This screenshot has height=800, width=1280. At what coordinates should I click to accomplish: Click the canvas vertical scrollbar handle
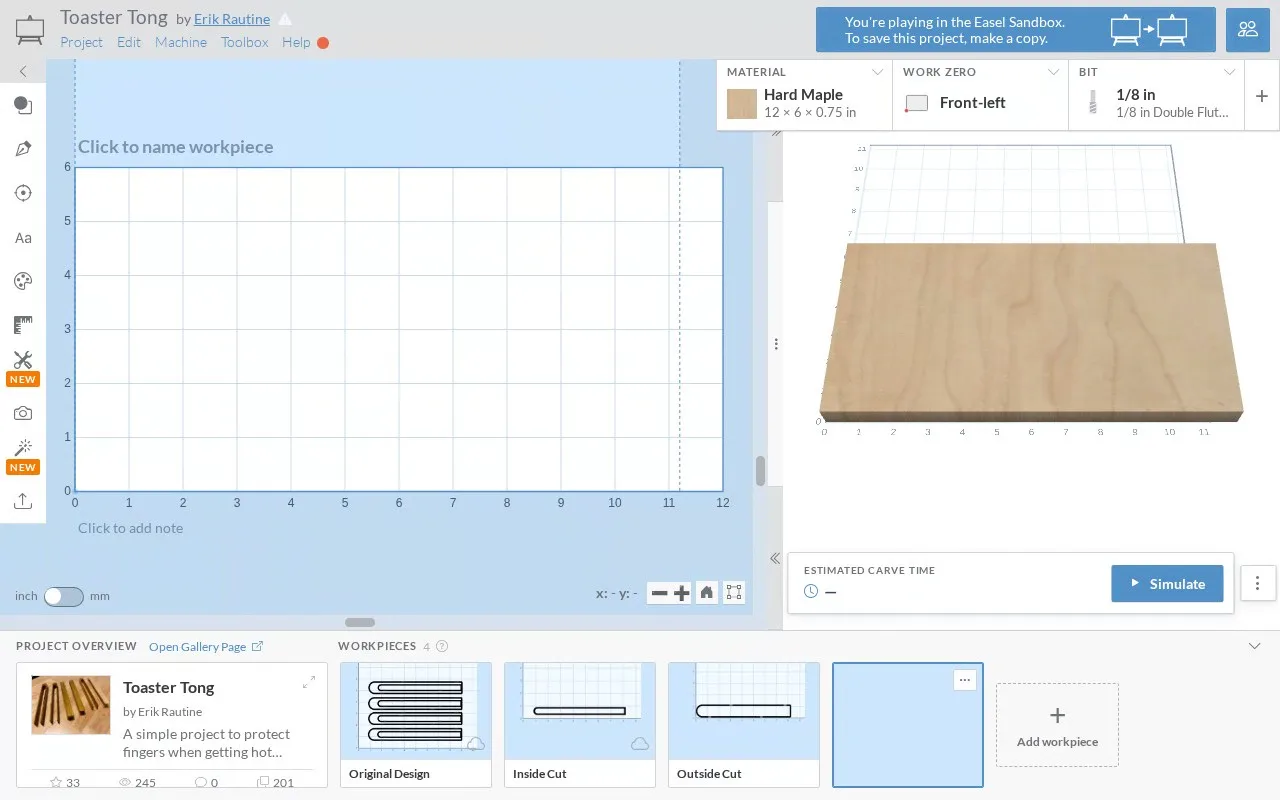760,471
